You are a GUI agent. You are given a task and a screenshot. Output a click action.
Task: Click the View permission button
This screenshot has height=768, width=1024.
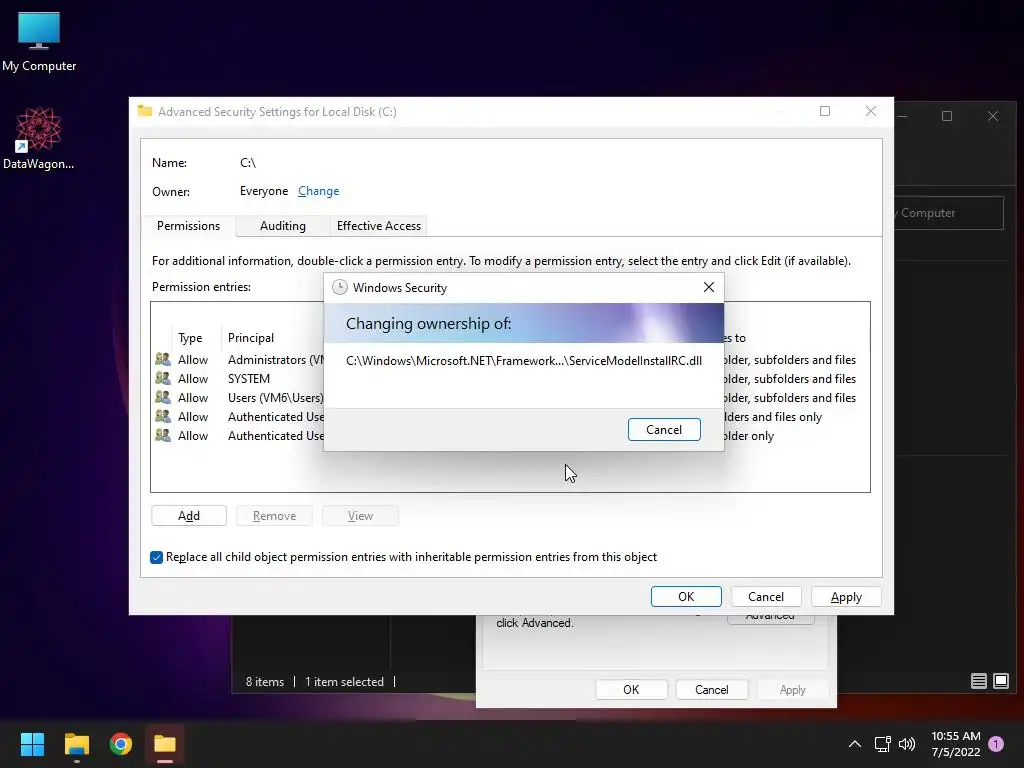[x=360, y=516]
